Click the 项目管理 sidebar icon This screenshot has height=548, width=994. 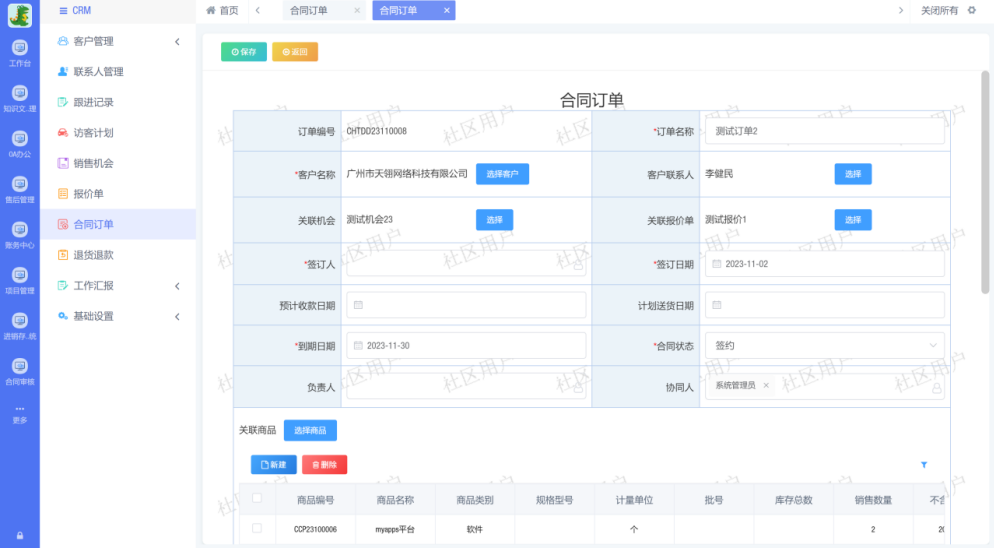(x=19, y=279)
